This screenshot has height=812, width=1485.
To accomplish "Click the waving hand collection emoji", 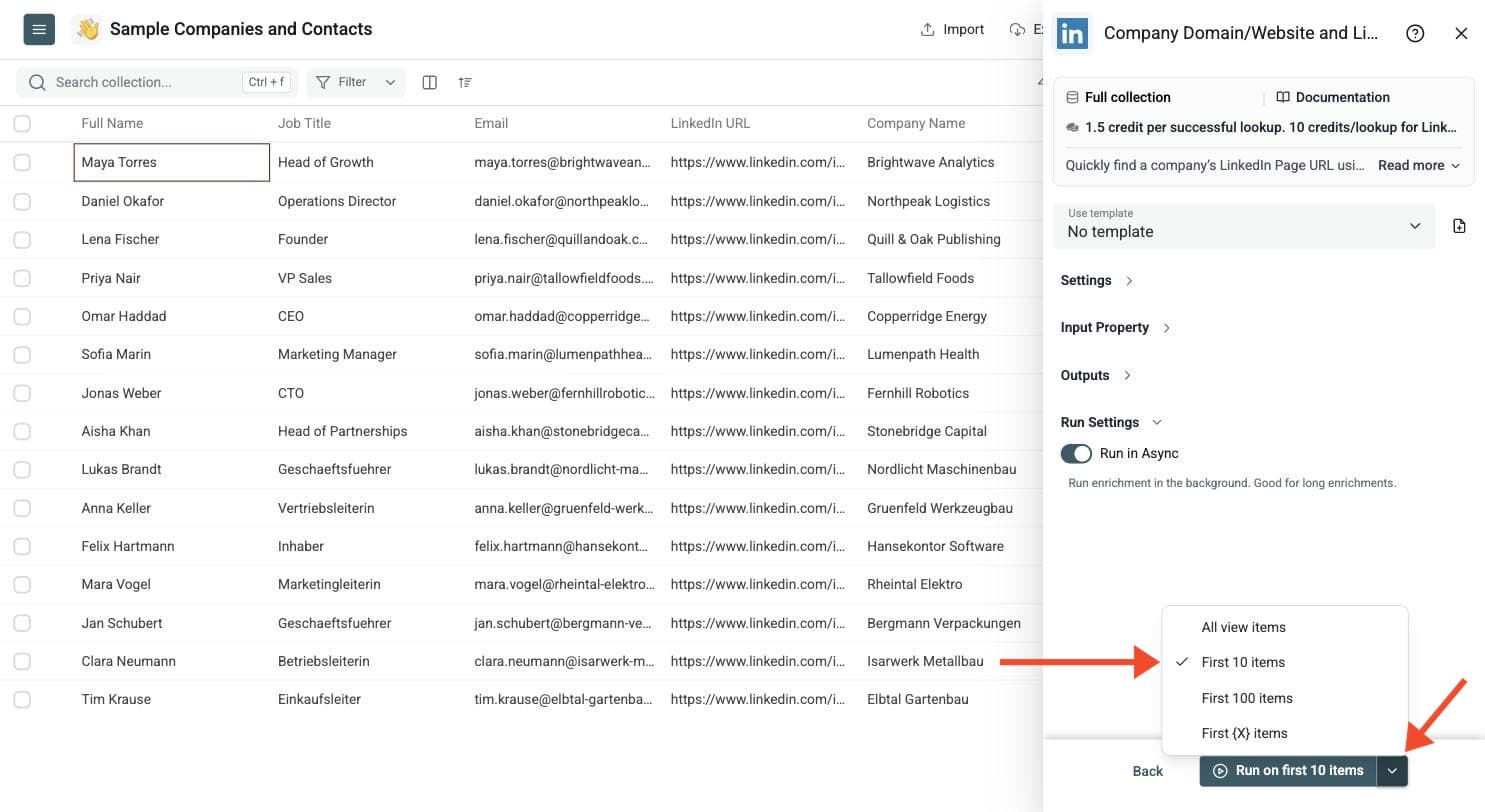I will click(88, 30).
